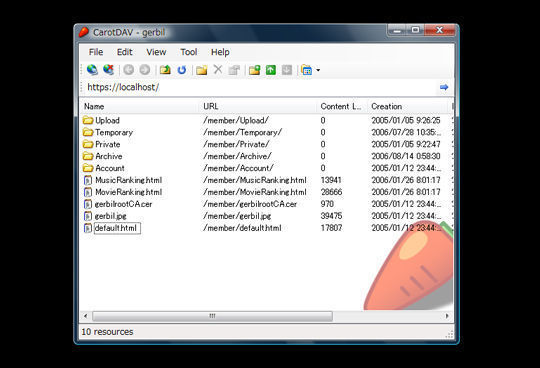Click the folder icon with green plus

pos(255,70)
